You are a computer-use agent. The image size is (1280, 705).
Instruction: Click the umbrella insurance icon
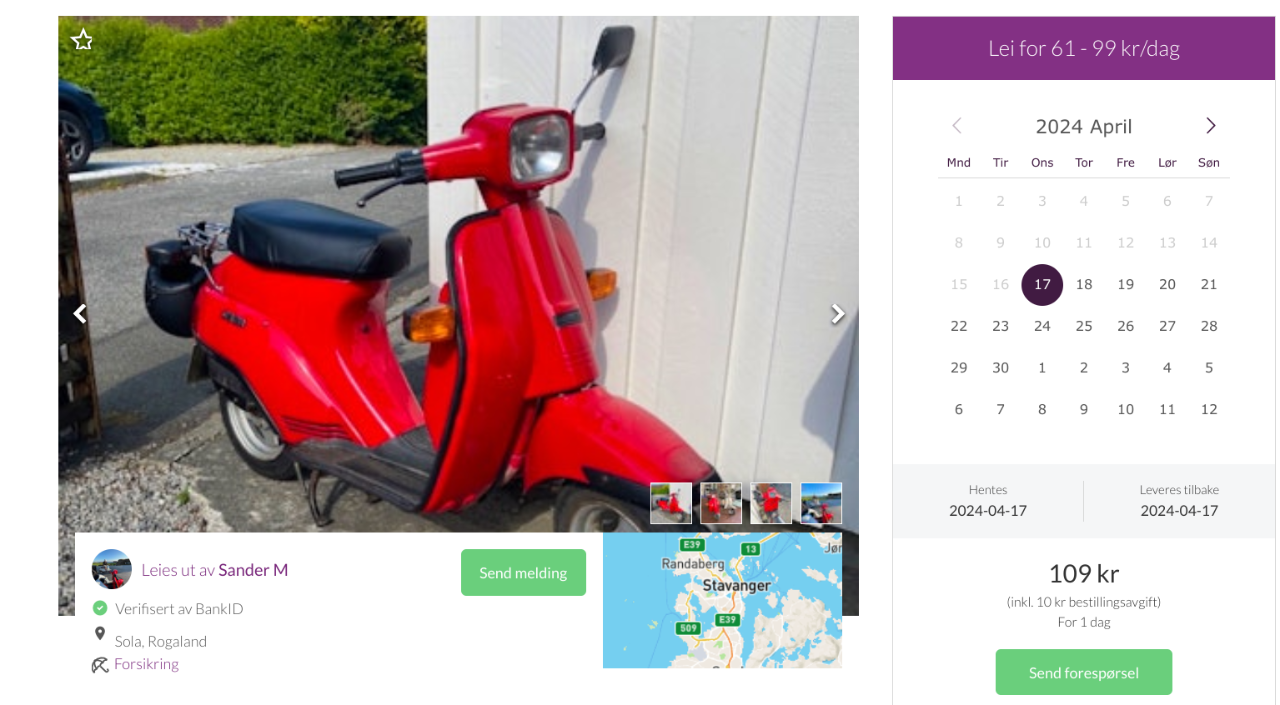coord(100,664)
